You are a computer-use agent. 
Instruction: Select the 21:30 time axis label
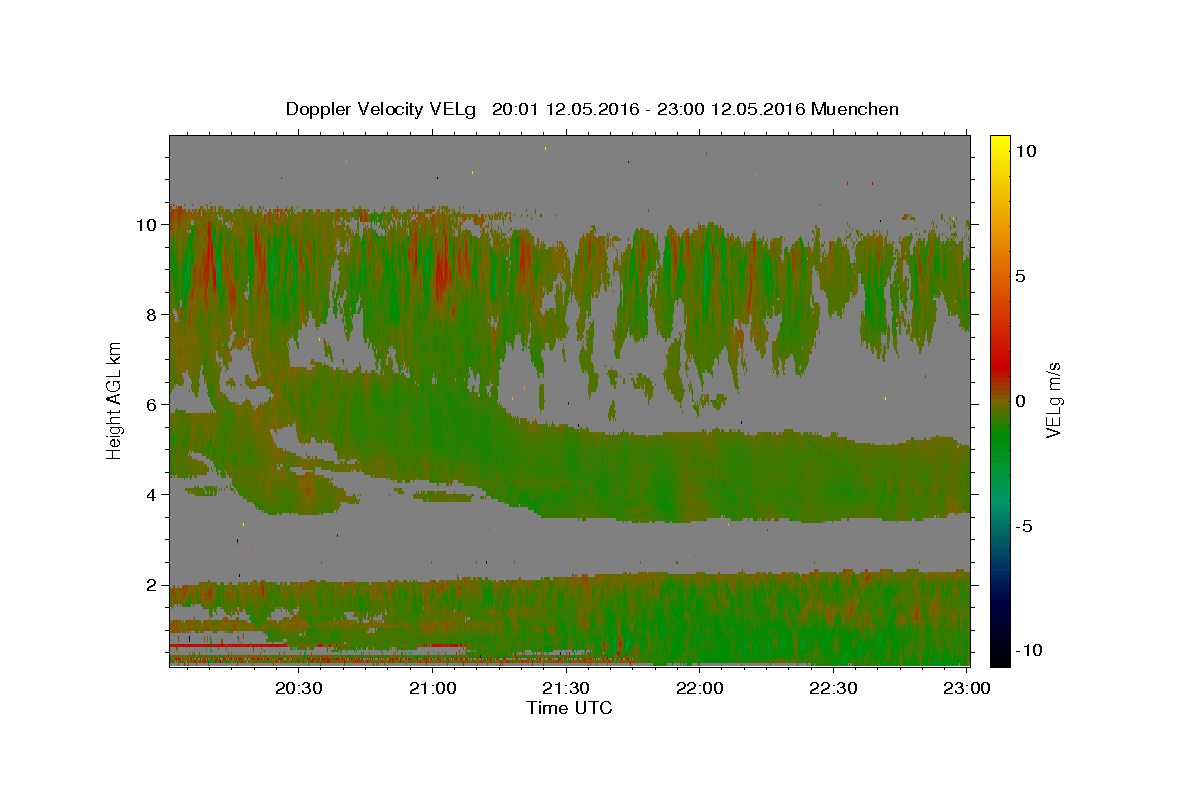click(x=566, y=688)
